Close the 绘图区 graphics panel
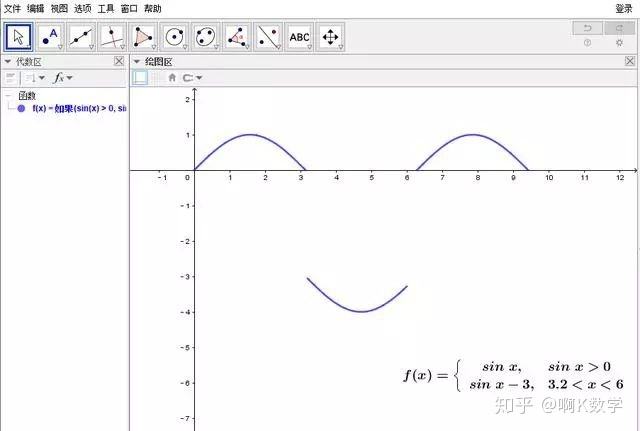 click(x=630, y=61)
